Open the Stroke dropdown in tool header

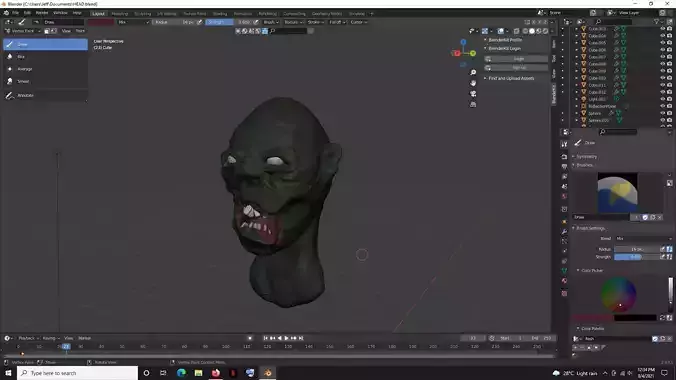click(315, 22)
